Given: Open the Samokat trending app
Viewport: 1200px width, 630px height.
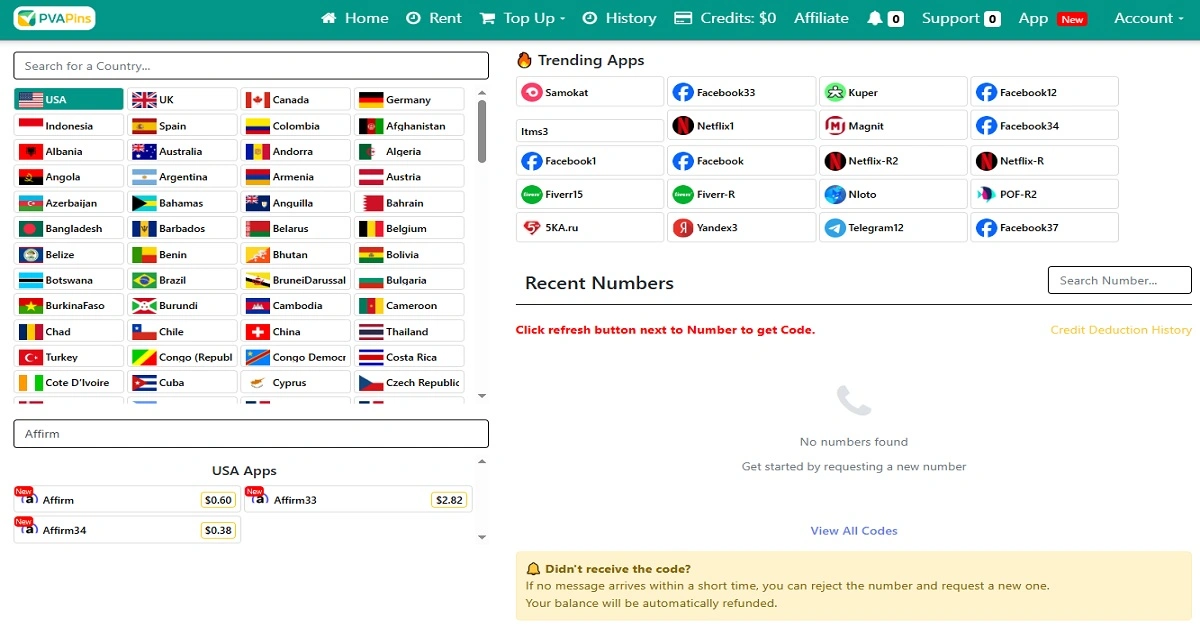Looking at the screenshot, I should click(x=590, y=92).
